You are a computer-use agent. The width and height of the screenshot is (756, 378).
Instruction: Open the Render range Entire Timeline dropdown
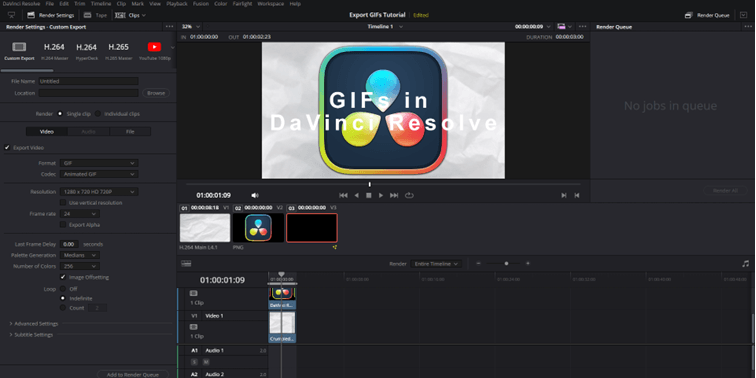point(436,264)
